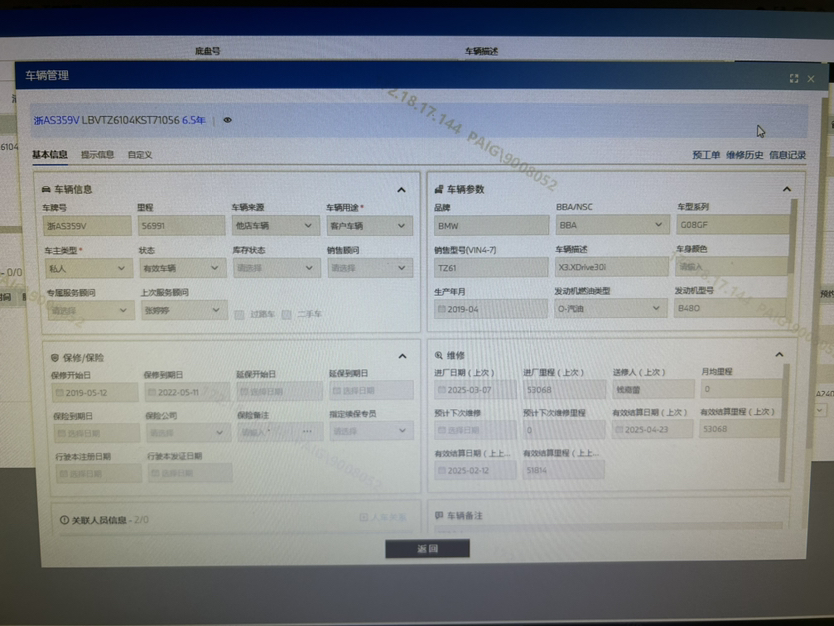Switch to the 提示信息 tab

(x=97, y=155)
